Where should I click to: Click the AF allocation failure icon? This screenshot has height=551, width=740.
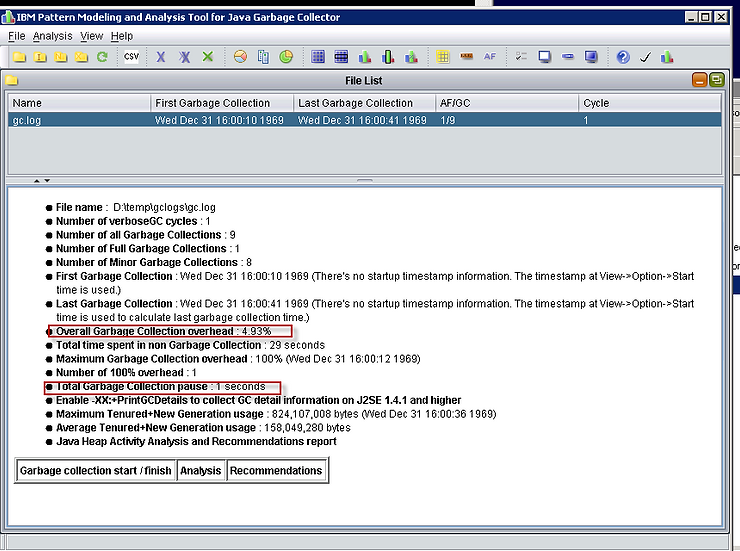pos(490,57)
